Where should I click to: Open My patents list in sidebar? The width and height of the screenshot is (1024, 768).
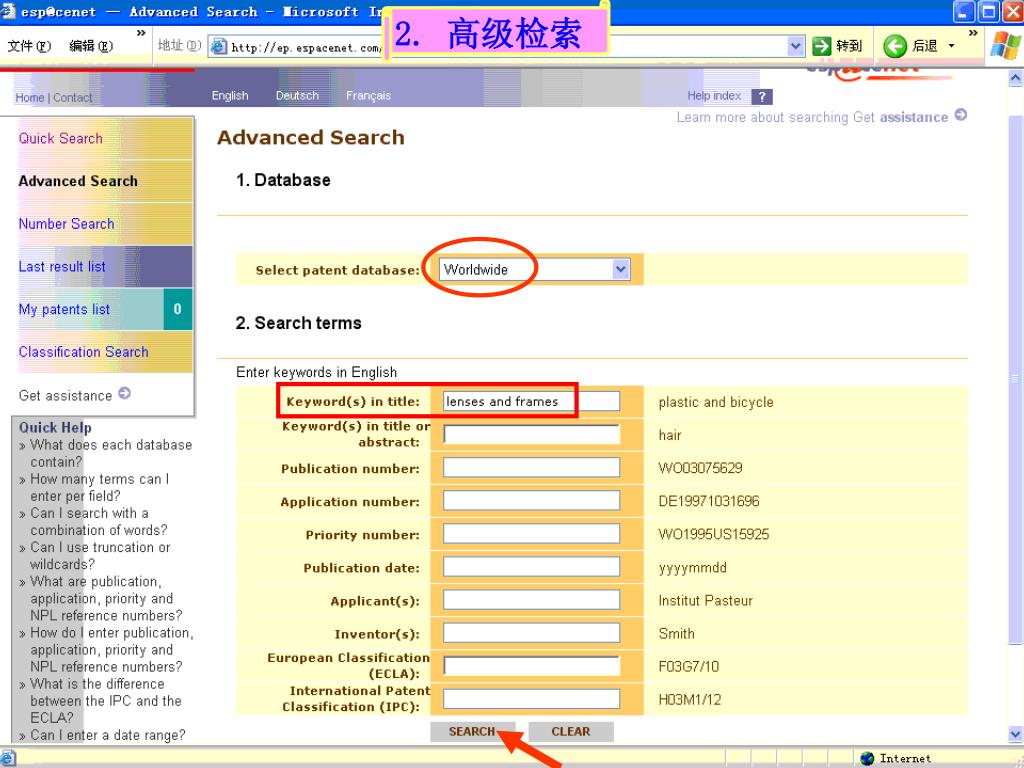[64, 310]
